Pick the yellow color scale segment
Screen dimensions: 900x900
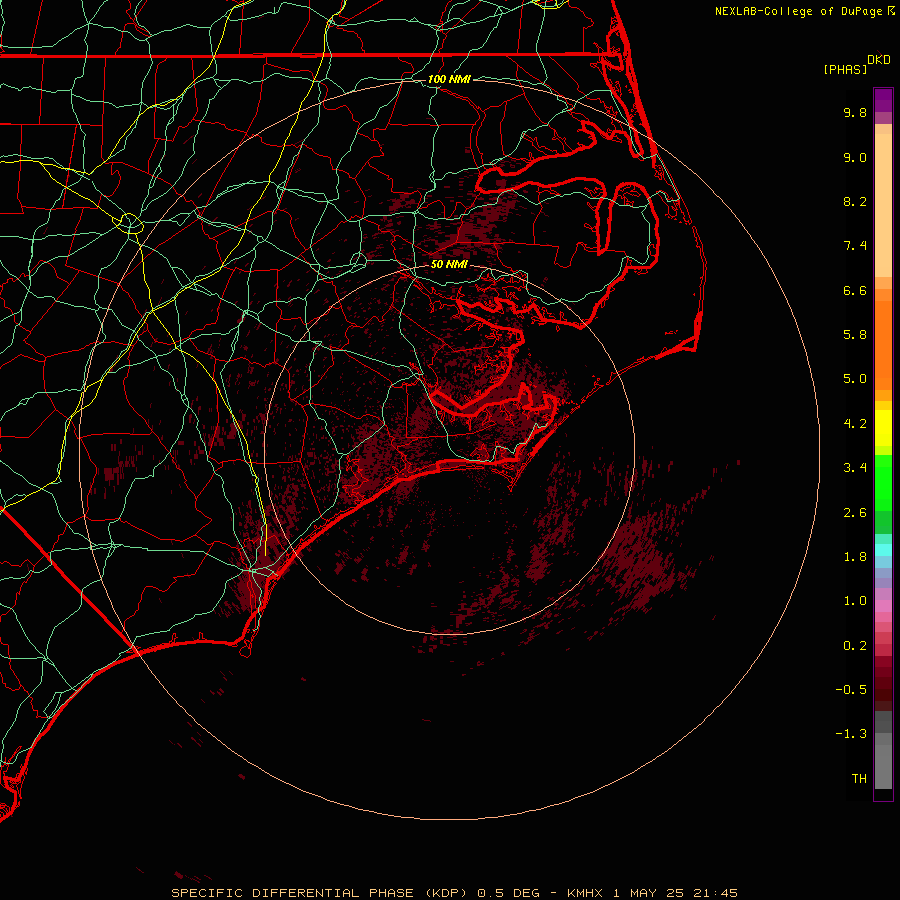coord(883,428)
